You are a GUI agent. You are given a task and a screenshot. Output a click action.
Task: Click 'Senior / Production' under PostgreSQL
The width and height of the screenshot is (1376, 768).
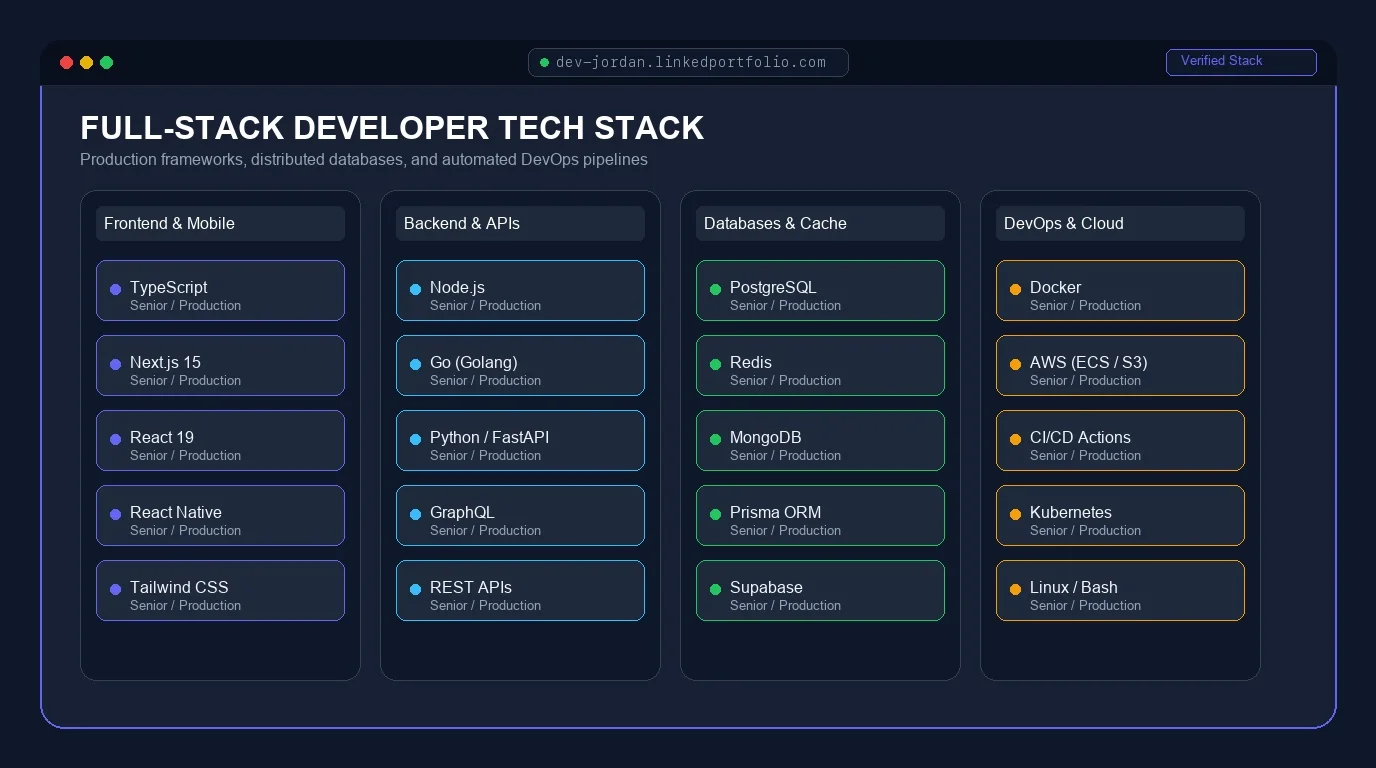pos(785,306)
